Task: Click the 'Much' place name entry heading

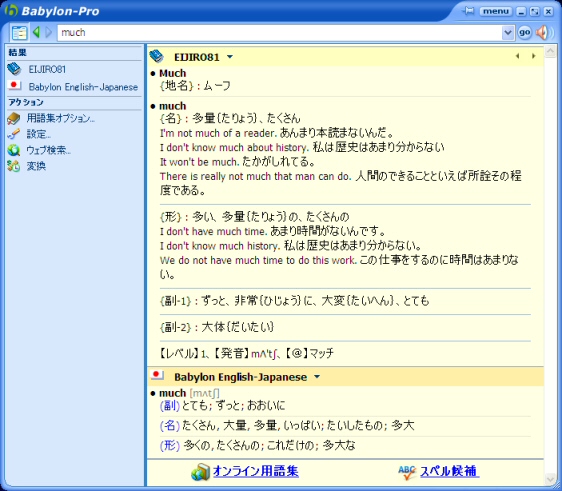Action: pyautogui.click(x=172, y=73)
